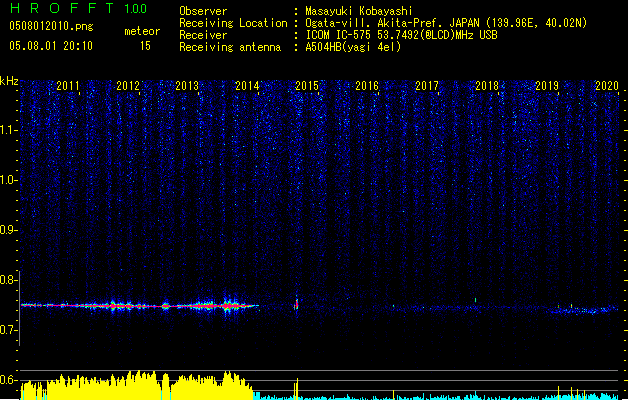Click the timestamp 05.08.01 20:10
Image resolution: width=629 pixels, height=400 pixels.
point(51,46)
